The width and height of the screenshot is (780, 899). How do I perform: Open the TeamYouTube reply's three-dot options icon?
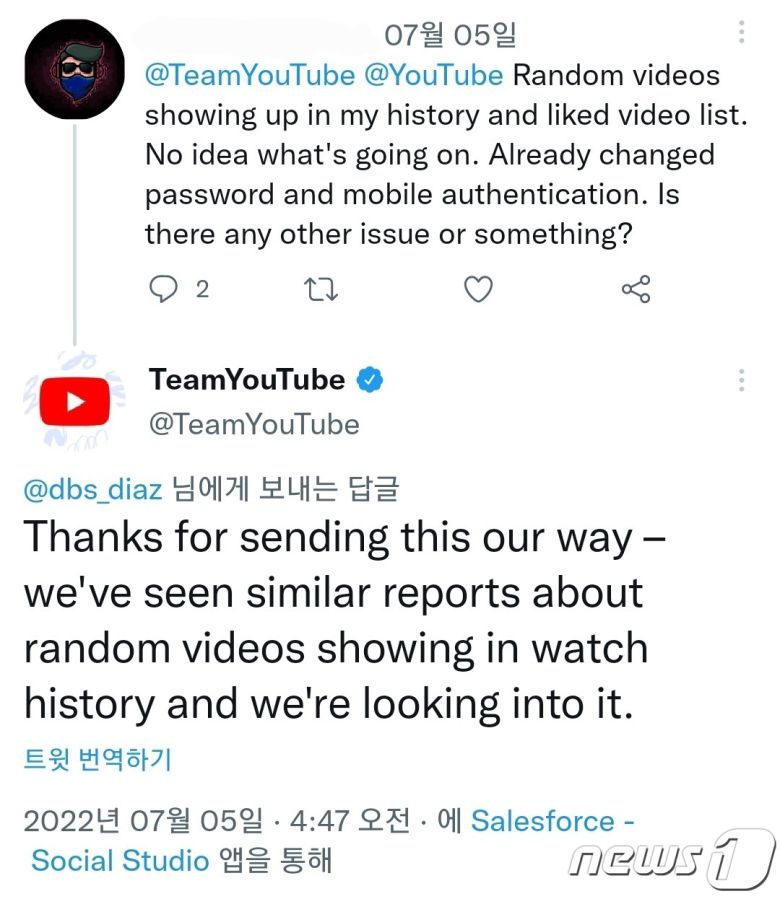point(741,380)
